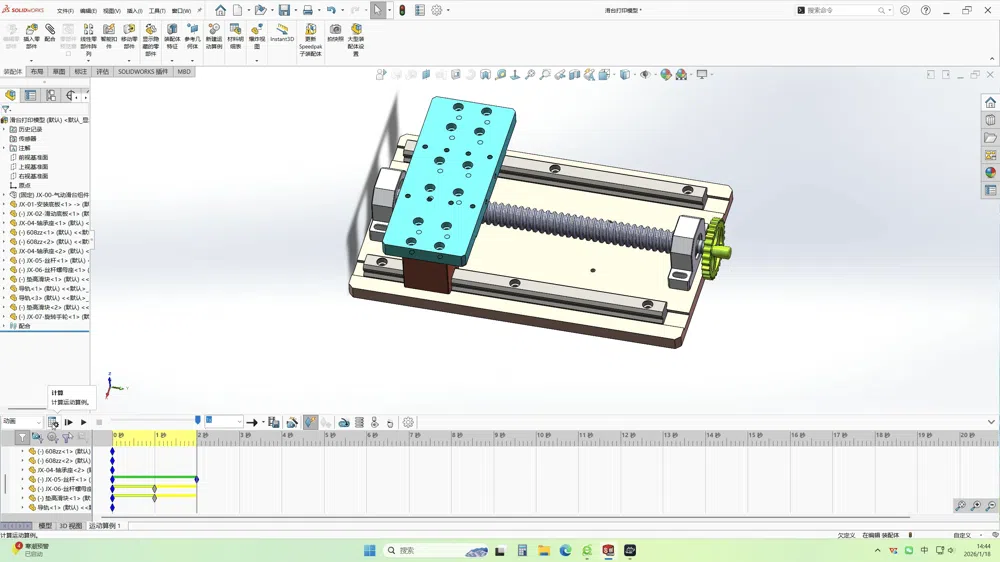Click the Save toolbar icon
1000x562 pixels.
click(x=284, y=10)
